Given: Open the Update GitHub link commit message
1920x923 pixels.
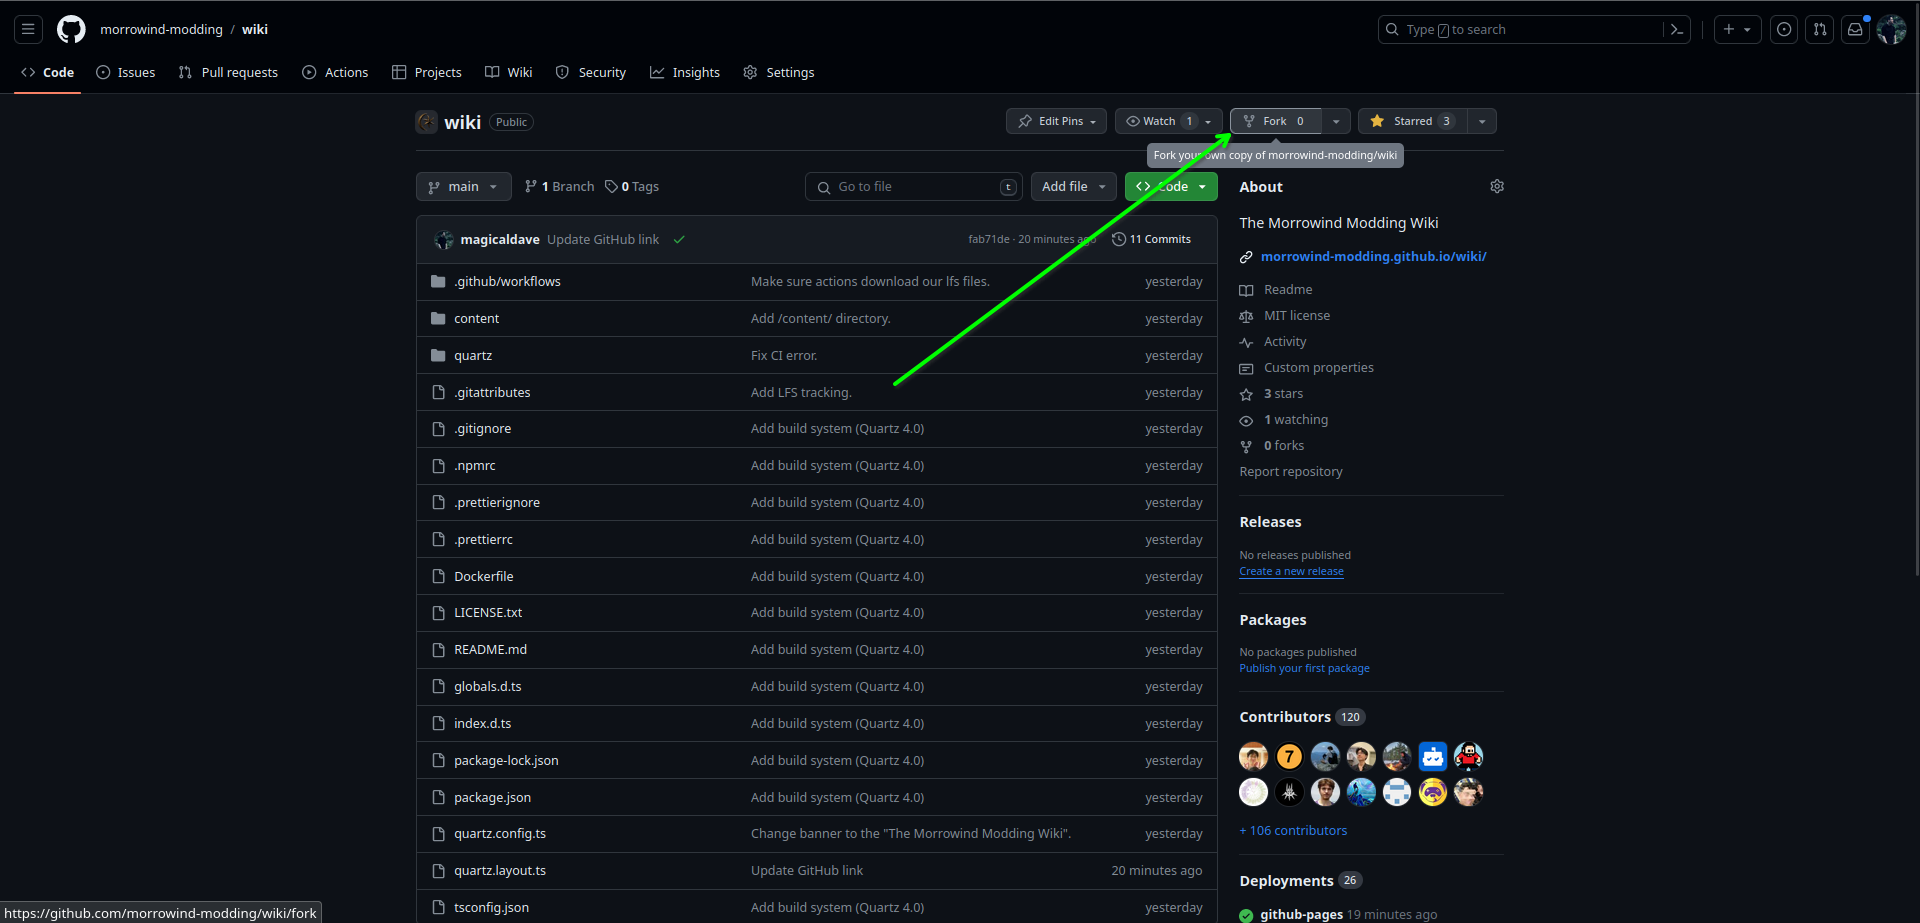Looking at the screenshot, I should click(603, 240).
